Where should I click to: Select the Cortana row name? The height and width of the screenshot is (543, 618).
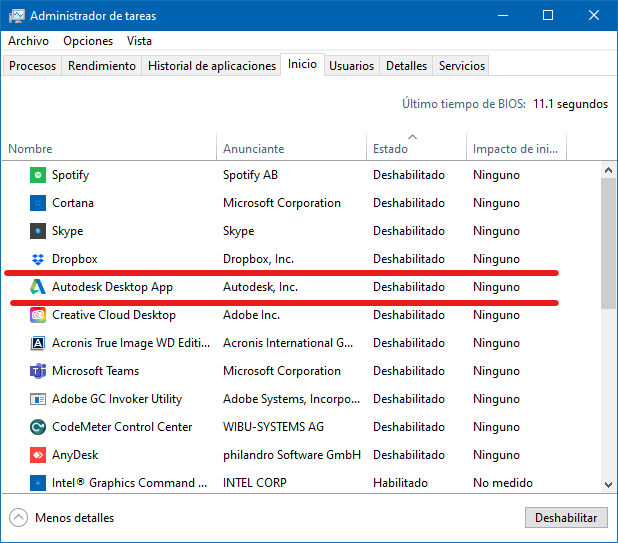73,203
